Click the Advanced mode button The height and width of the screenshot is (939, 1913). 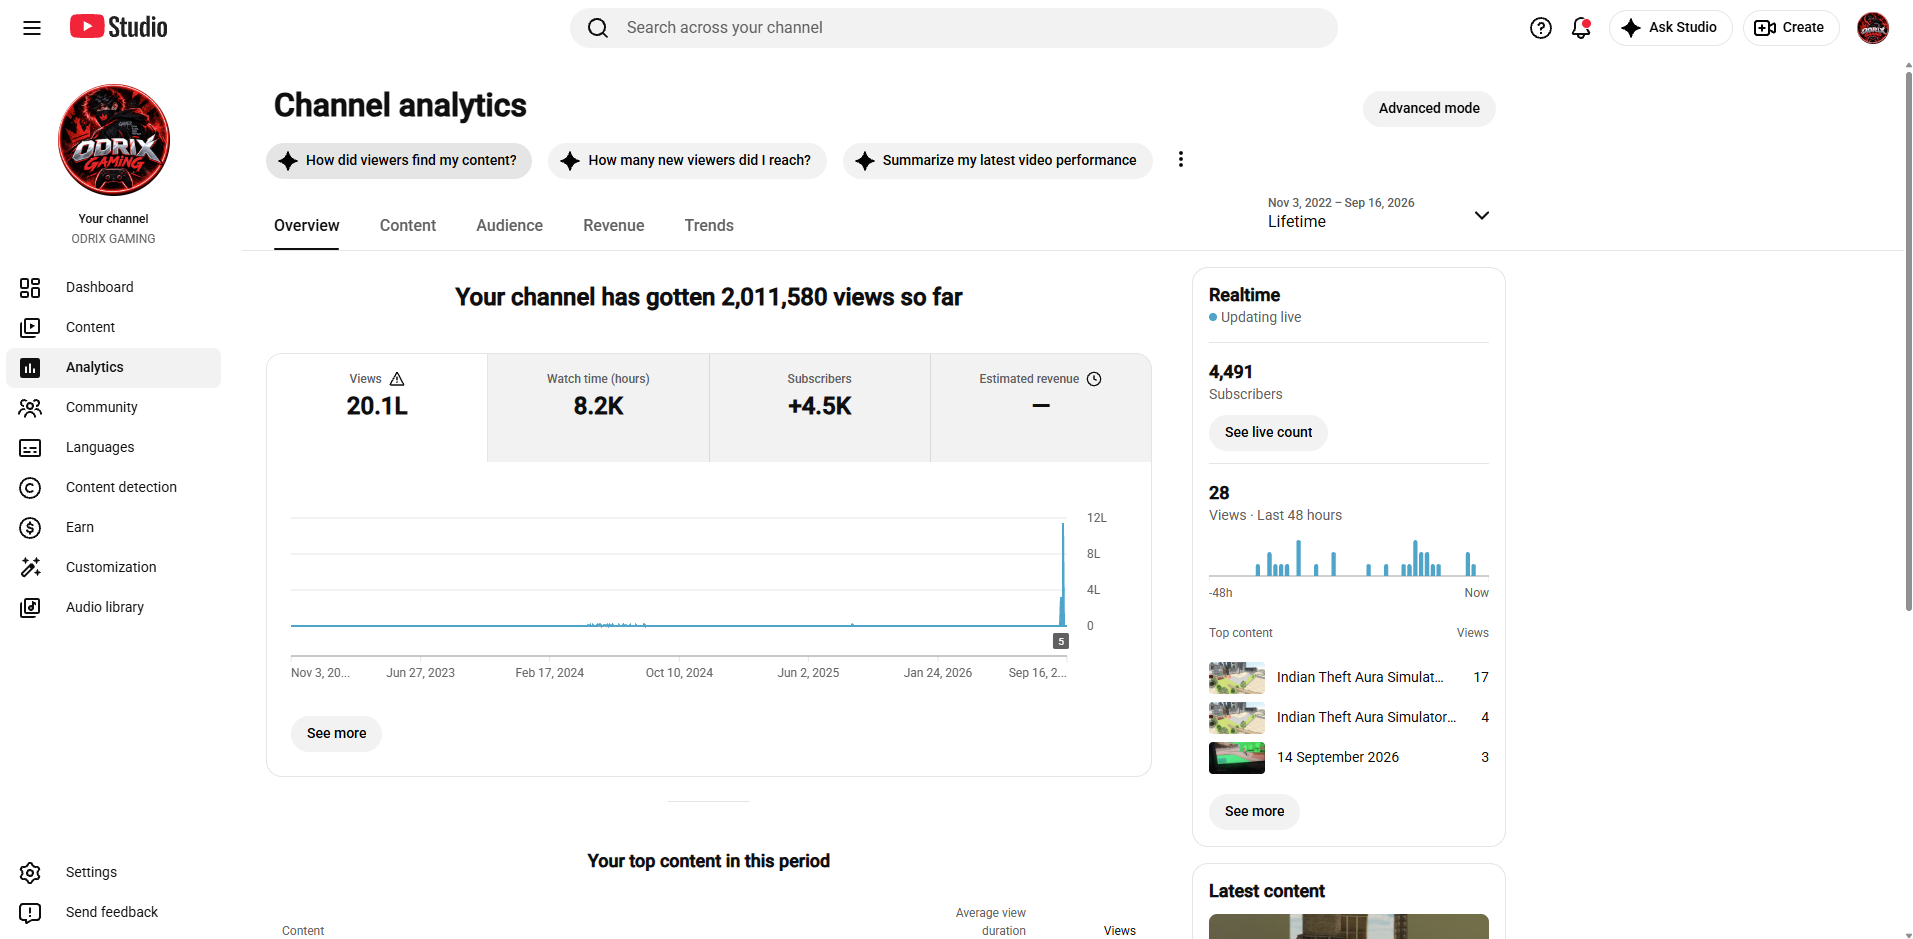[x=1429, y=109]
